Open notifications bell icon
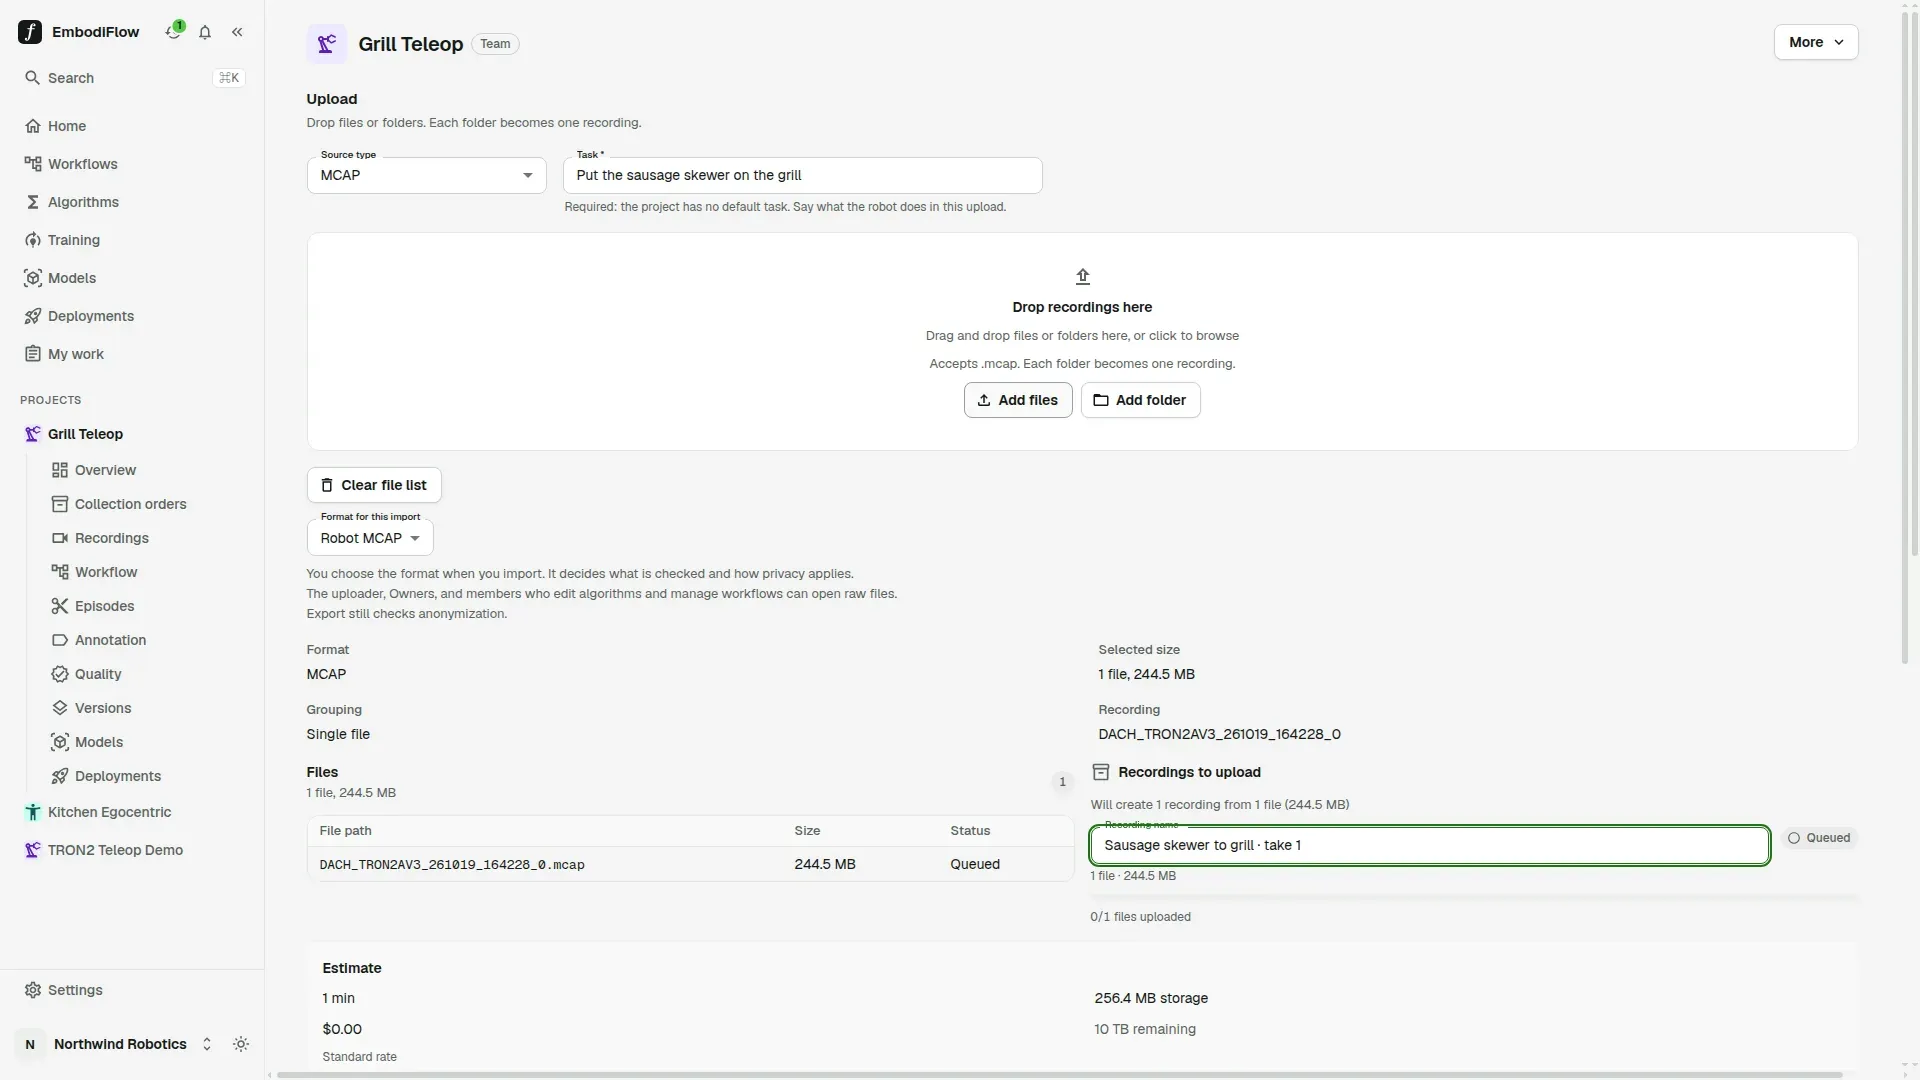1920x1080 pixels. coord(205,32)
